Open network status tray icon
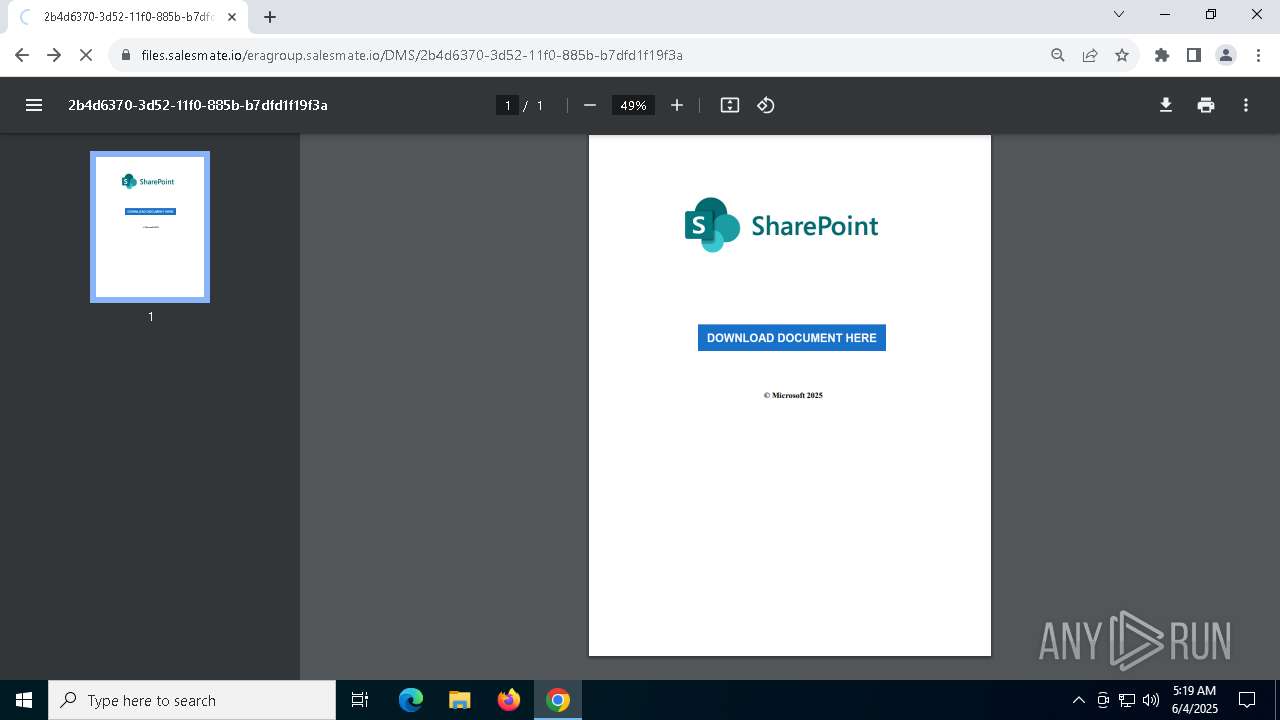 pyautogui.click(x=1127, y=700)
